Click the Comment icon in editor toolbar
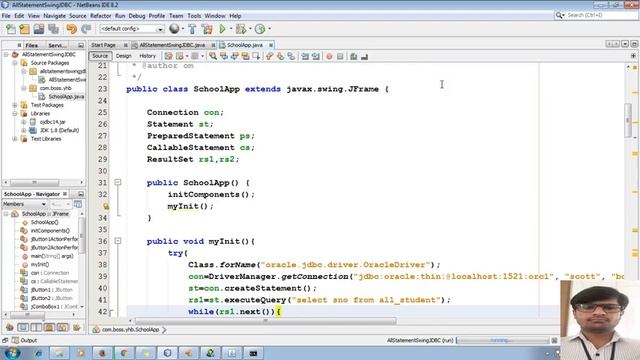The image size is (640, 360). click(353, 56)
